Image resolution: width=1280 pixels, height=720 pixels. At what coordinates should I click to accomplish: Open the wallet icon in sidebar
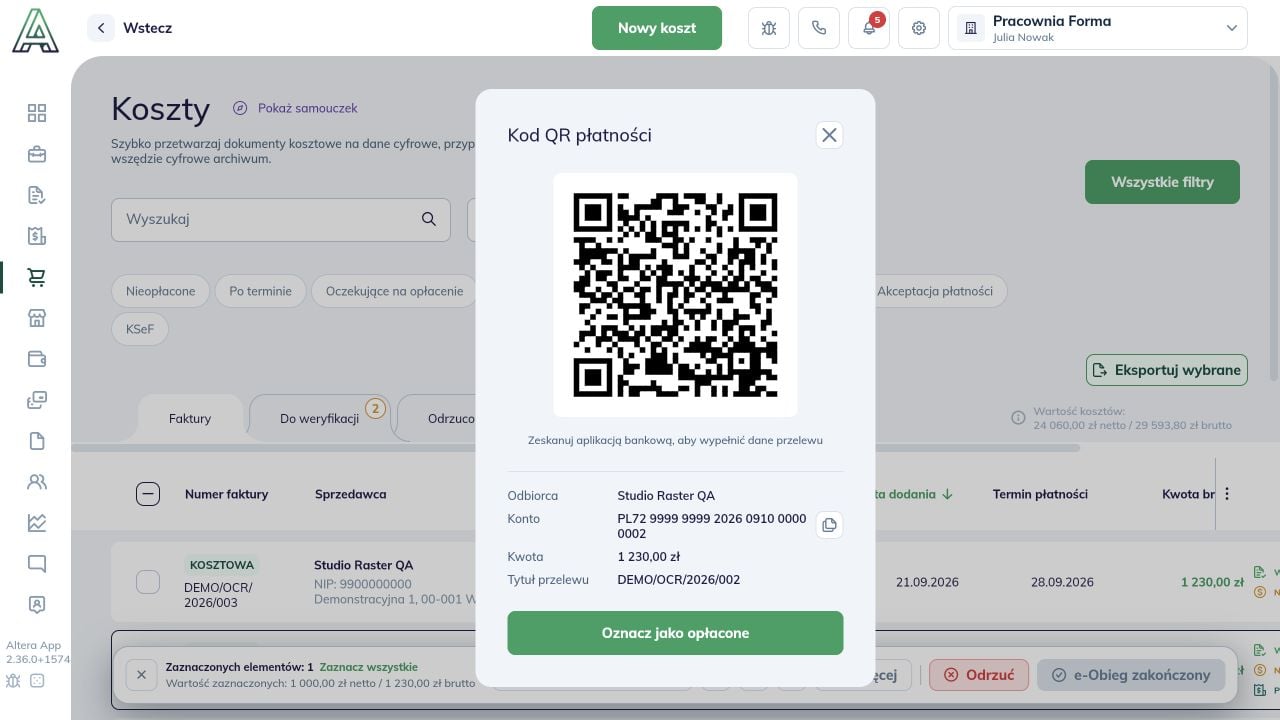pos(37,359)
